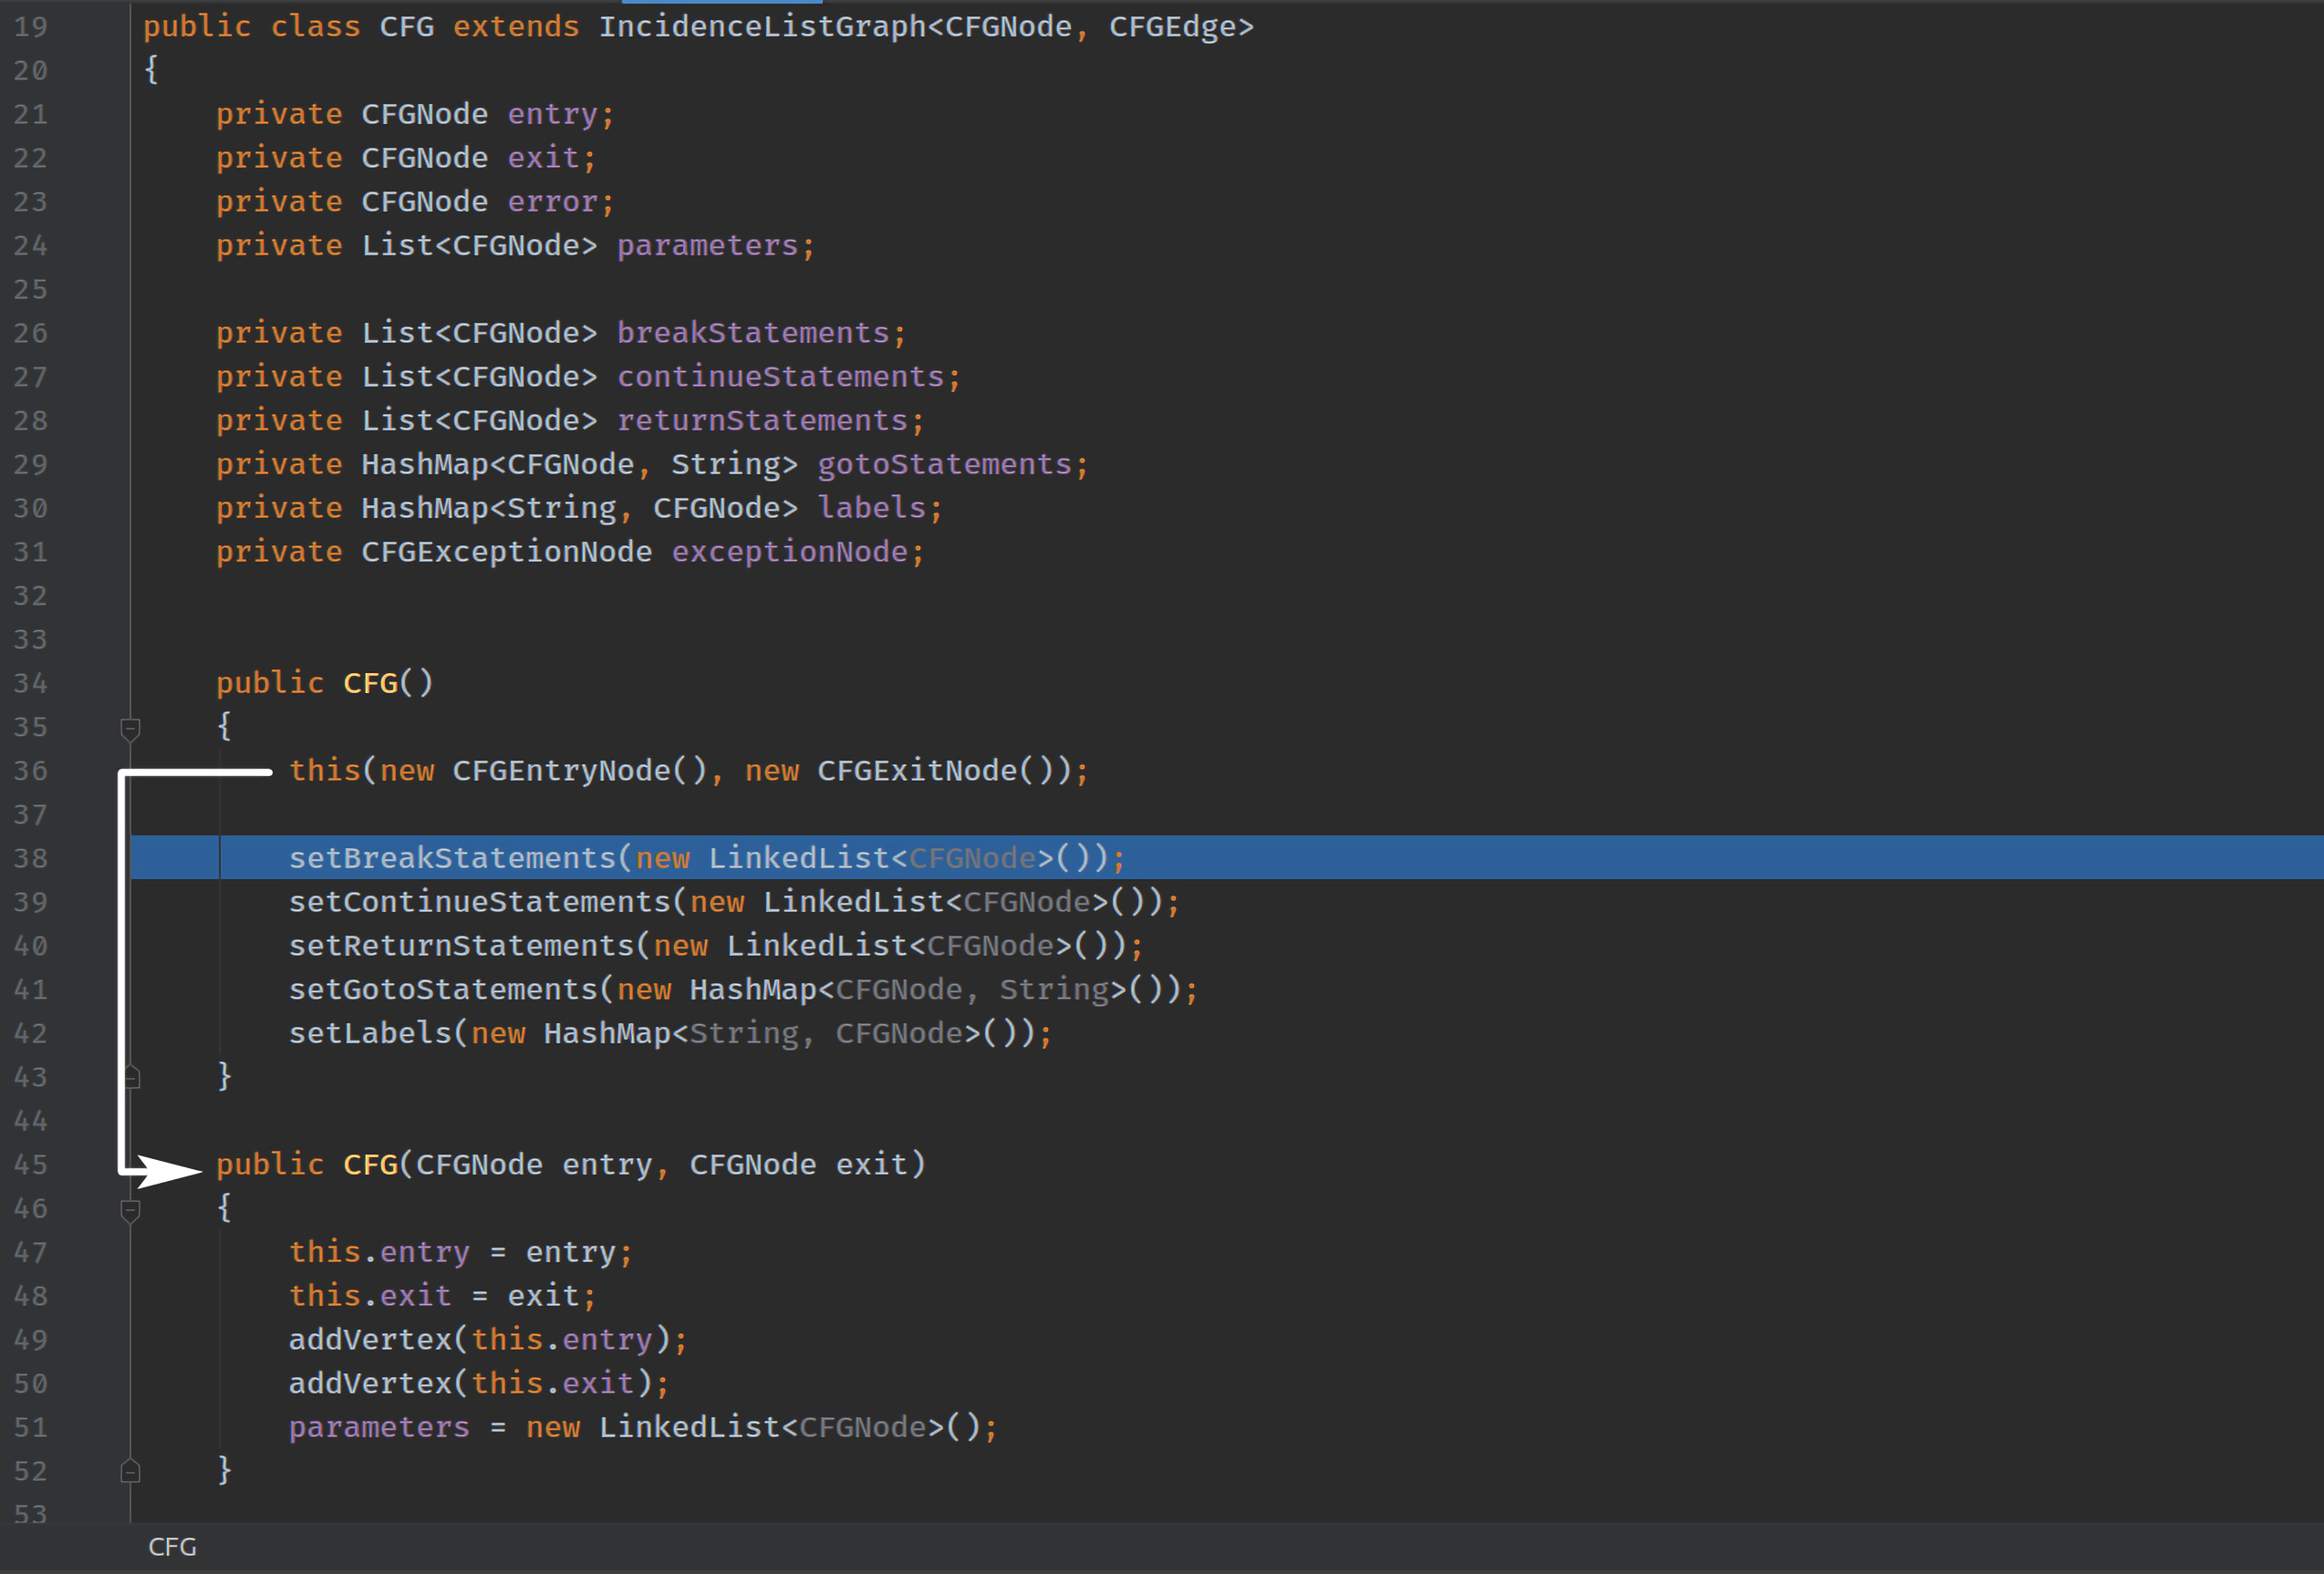Click line number 19 in the gutter
Image resolution: width=2324 pixels, height=1574 pixels.
(x=30, y=27)
